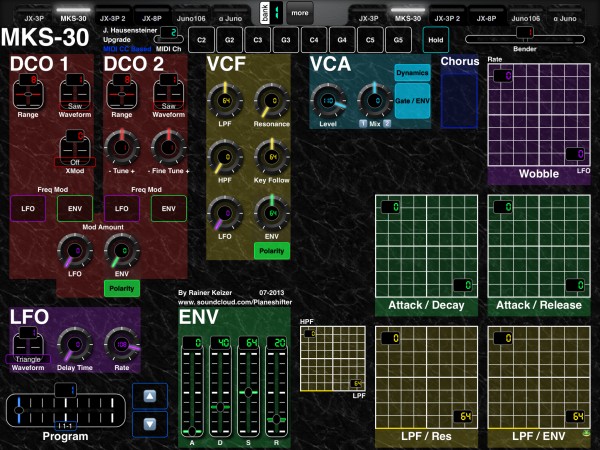Image resolution: width=600 pixels, height=450 pixels.
Task: Toggle the DCO Mod Amount Polarity button
Action: (x=122, y=289)
